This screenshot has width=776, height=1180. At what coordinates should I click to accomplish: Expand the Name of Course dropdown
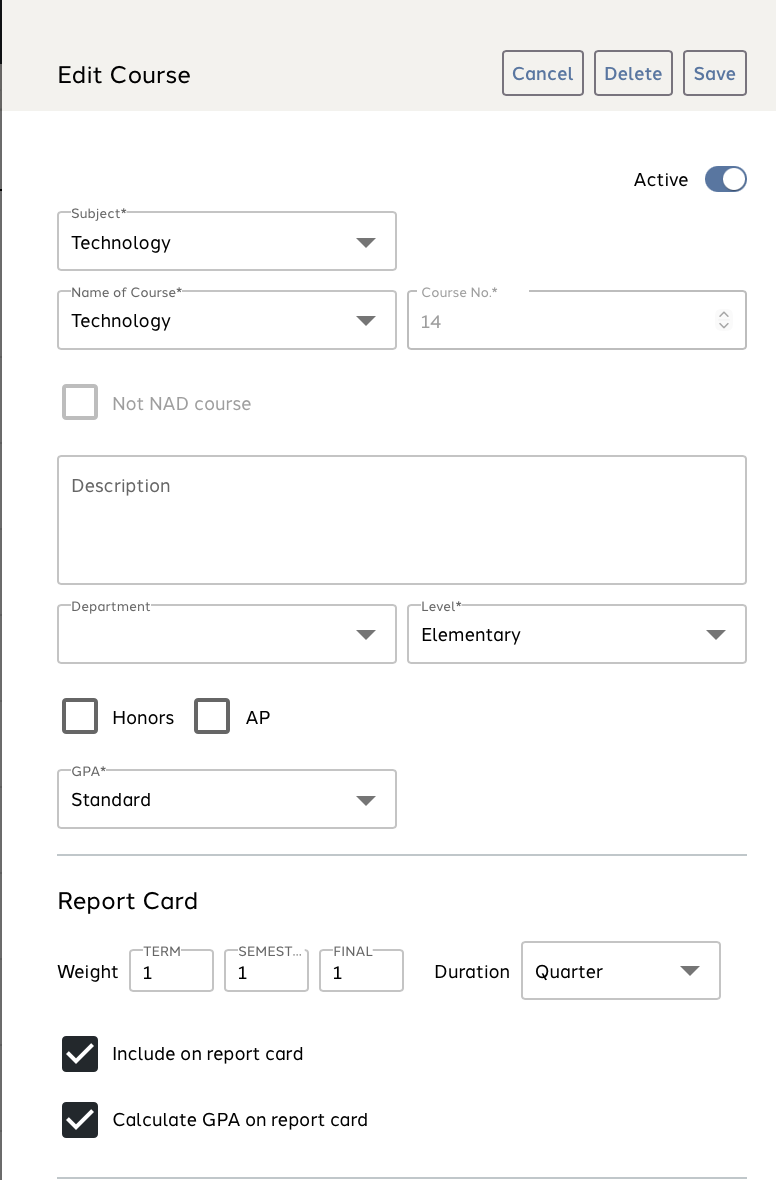point(227,320)
